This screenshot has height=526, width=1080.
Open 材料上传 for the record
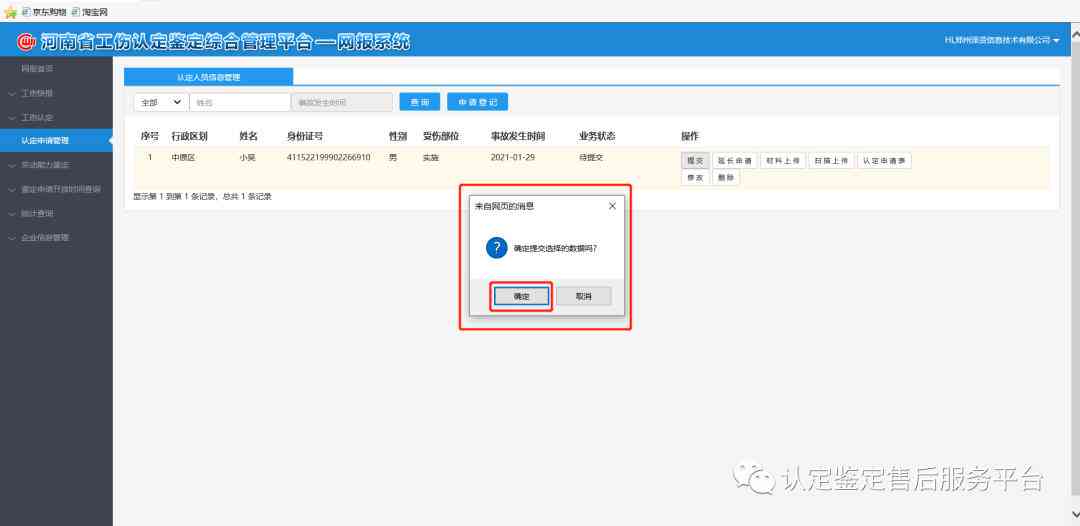(x=782, y=160)
